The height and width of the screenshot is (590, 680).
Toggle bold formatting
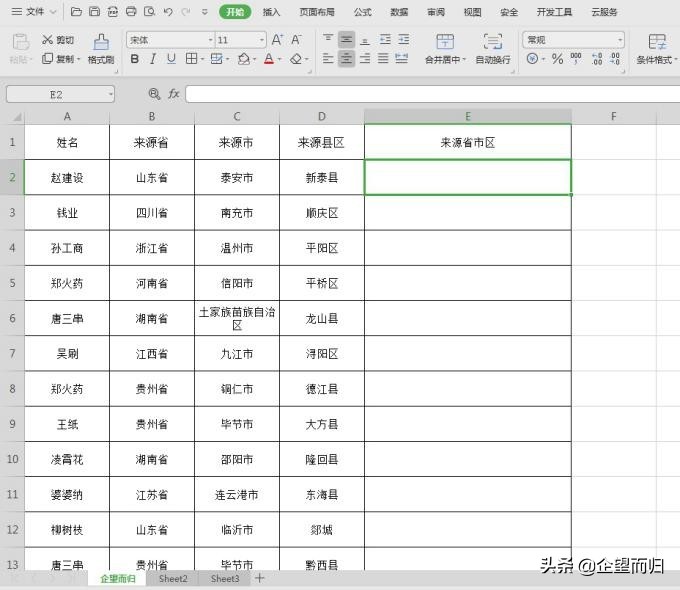135,59
